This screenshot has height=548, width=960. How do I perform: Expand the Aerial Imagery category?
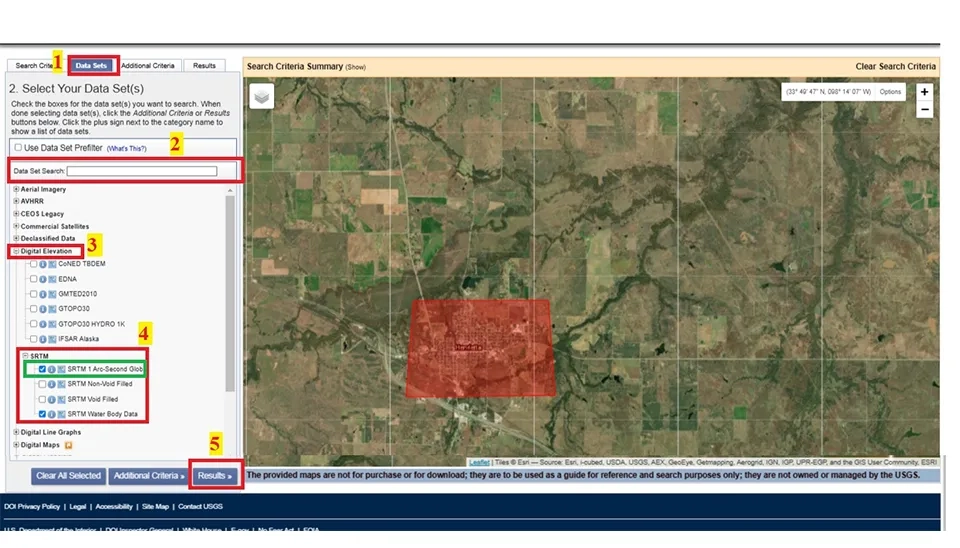[x=17, y=189]
